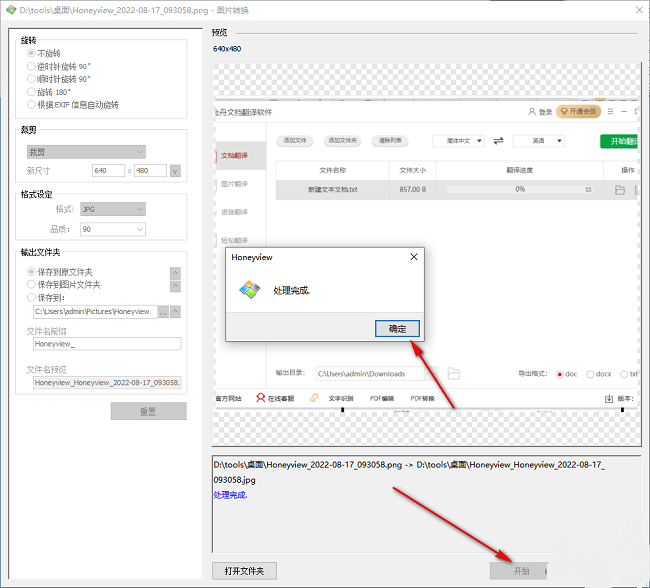
Task: Edit the 文件名前缀 field Honeyview_
Action: [107, 344]
